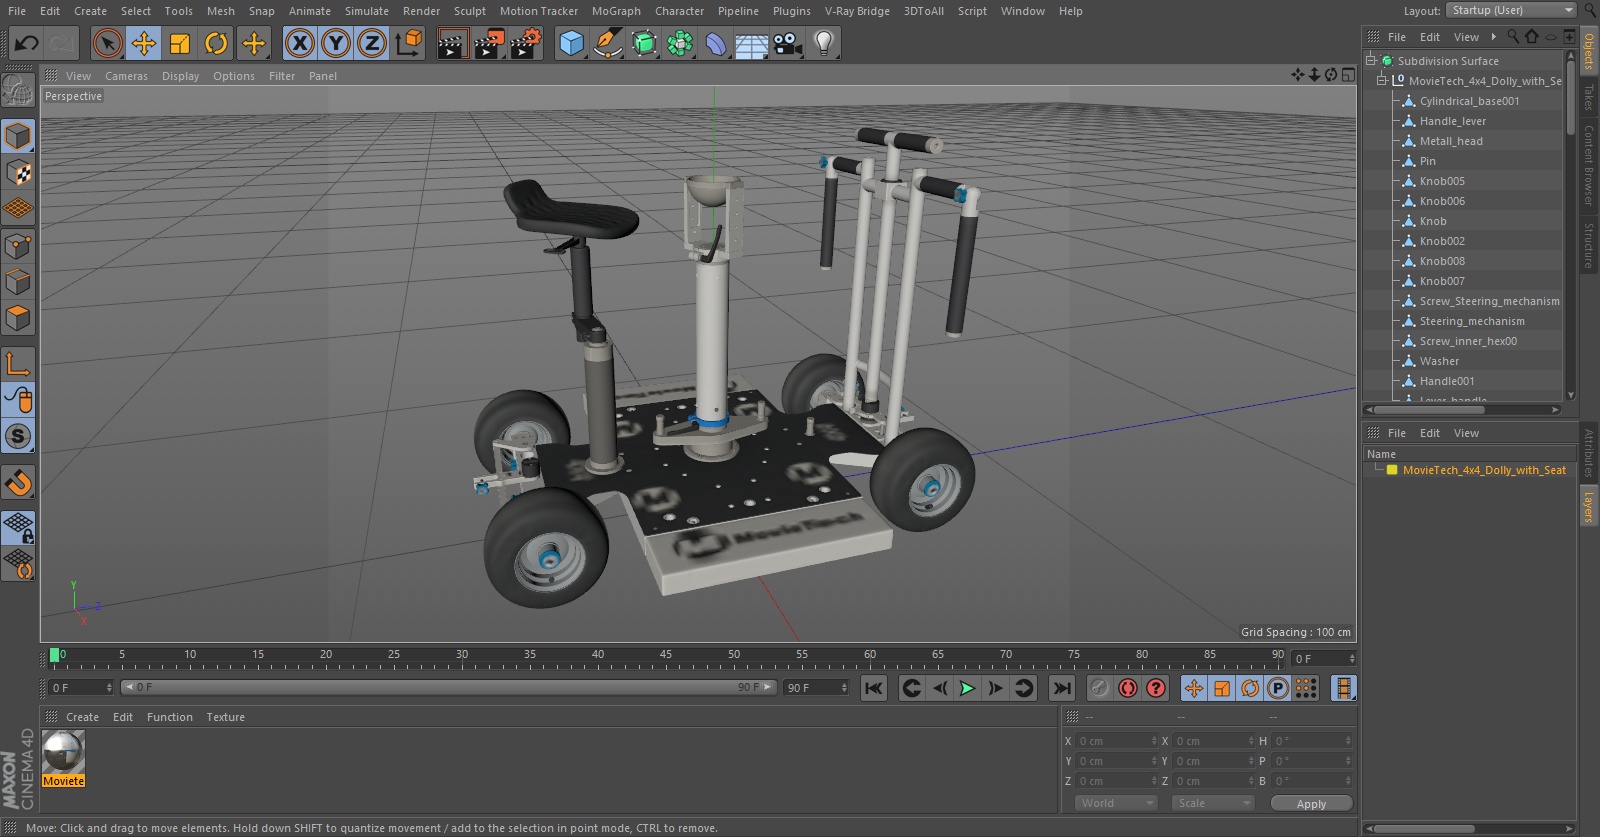Switch to Points mode
The width and height of the screenshot is (1600, 837).
tap(18, 246)
